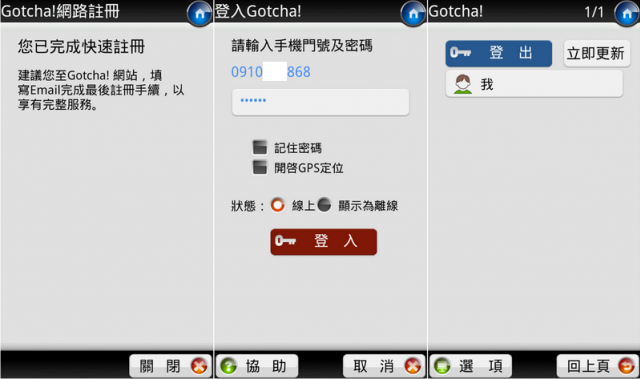Viewport: 640px width, 379px height.
Task: Check the 記住密碼 checkbox
Action: pyautogui.click(x=260, y=147)
